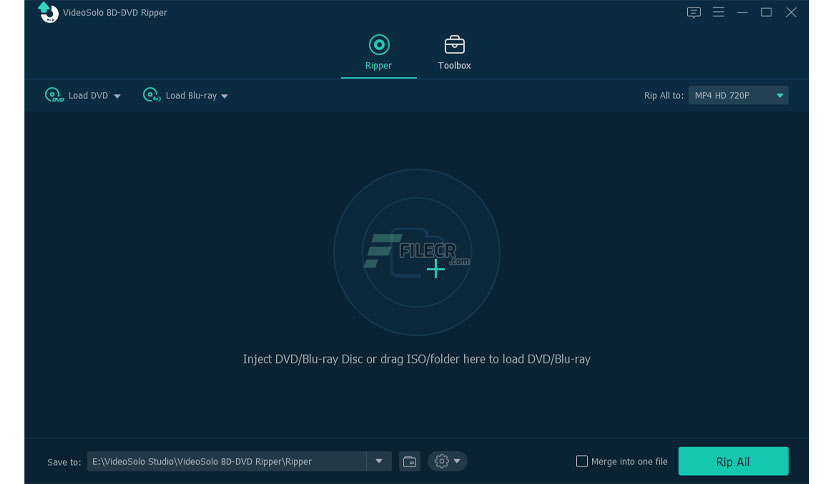Click the Load DVD disc icon
The image size is (836, 484).
click(x=54, y=95)
